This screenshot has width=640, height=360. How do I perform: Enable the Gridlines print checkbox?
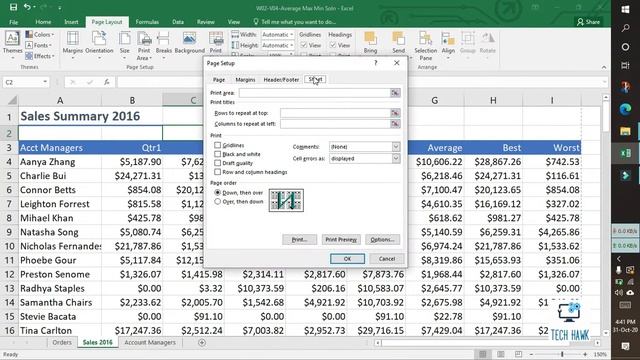pyautogui.click(x=218, y=145)
